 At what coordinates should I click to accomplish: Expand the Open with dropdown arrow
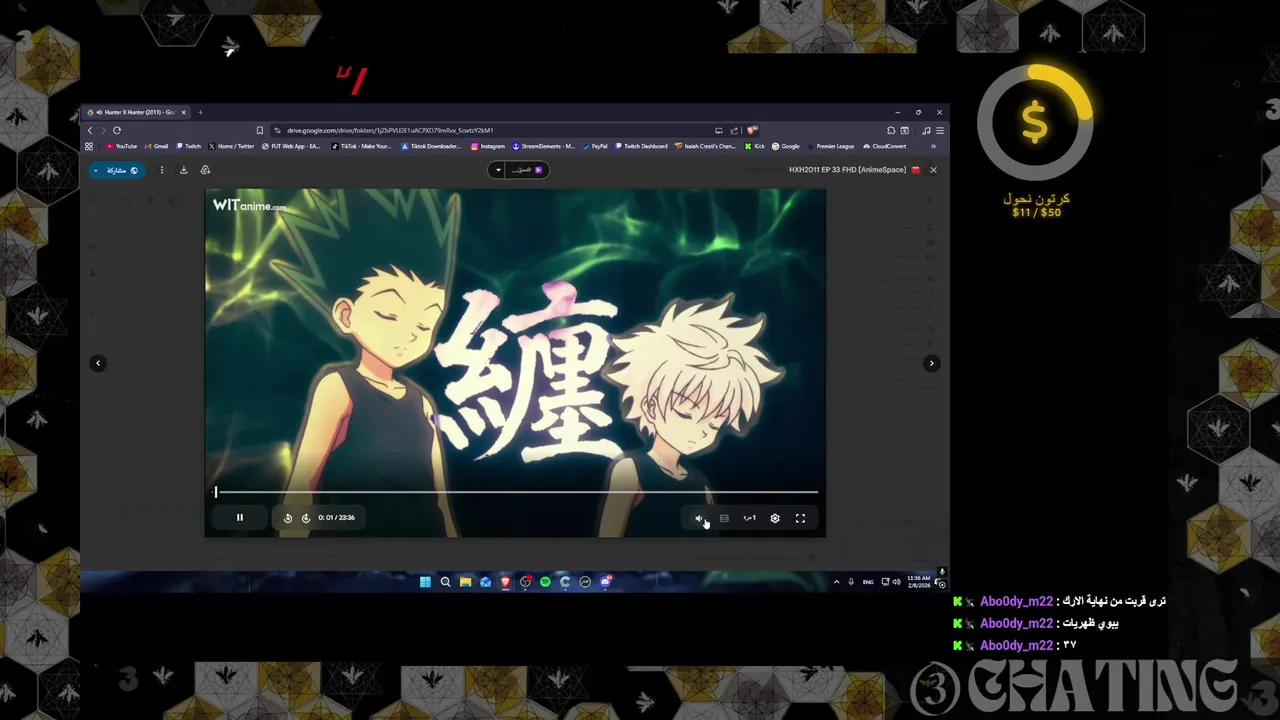[x=498, y=170]
